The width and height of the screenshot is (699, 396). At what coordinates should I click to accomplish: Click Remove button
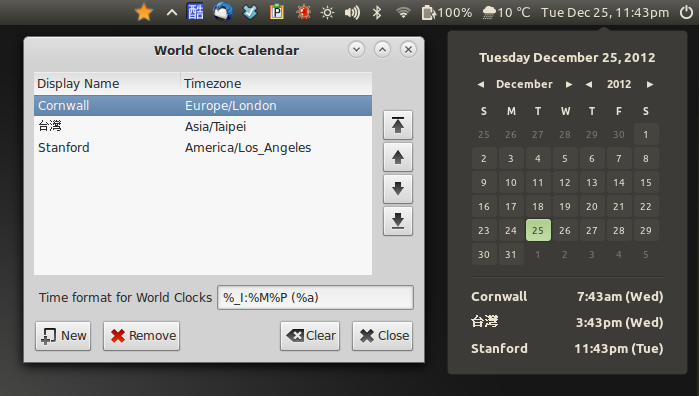click(141, 336)
